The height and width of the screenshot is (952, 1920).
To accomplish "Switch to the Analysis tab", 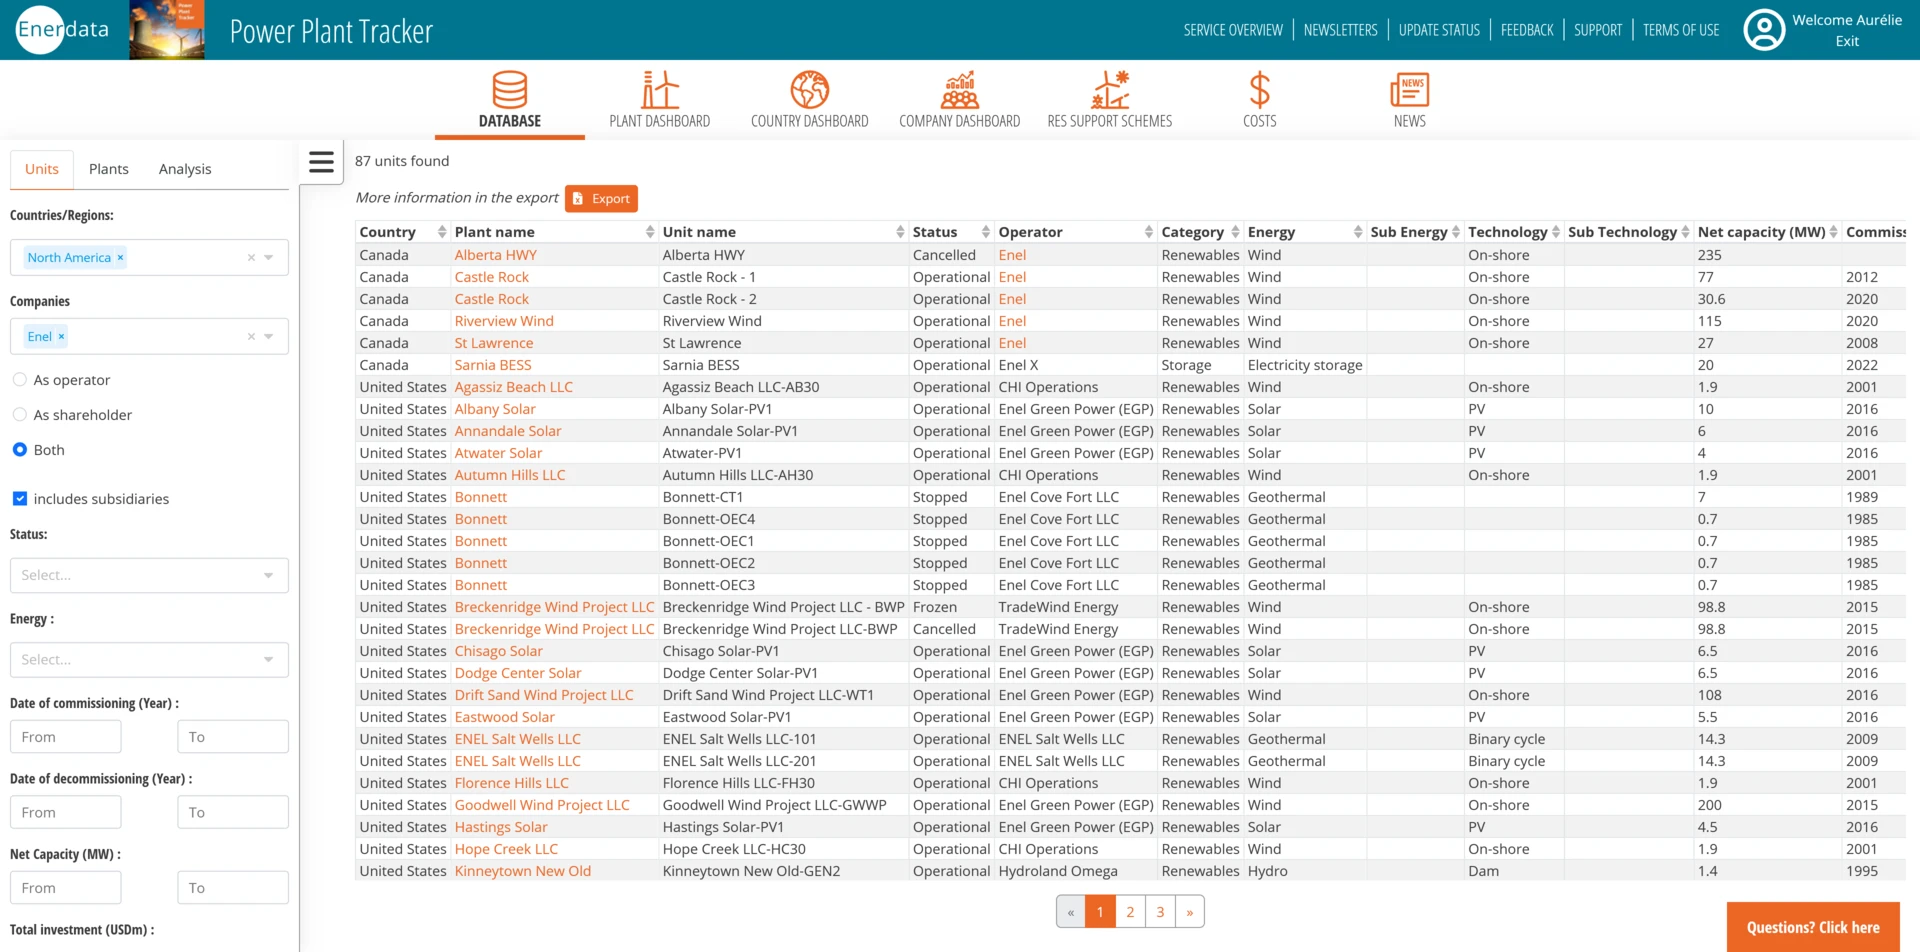I will (184, 168).
